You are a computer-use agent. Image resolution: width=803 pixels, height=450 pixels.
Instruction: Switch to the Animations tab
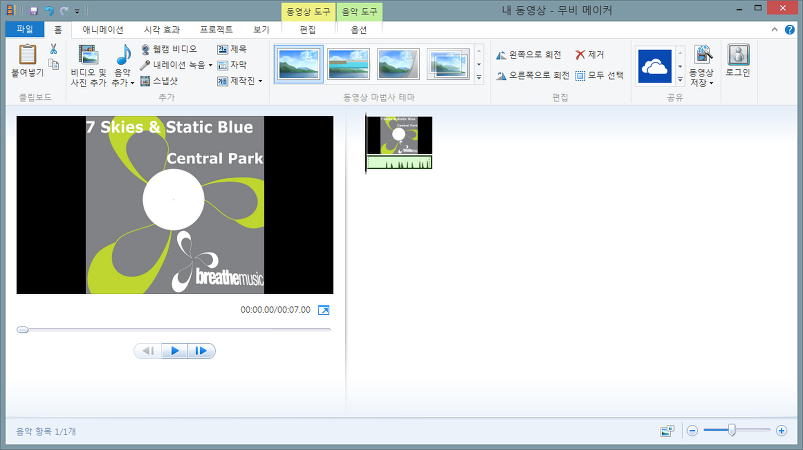click(103, 30)
